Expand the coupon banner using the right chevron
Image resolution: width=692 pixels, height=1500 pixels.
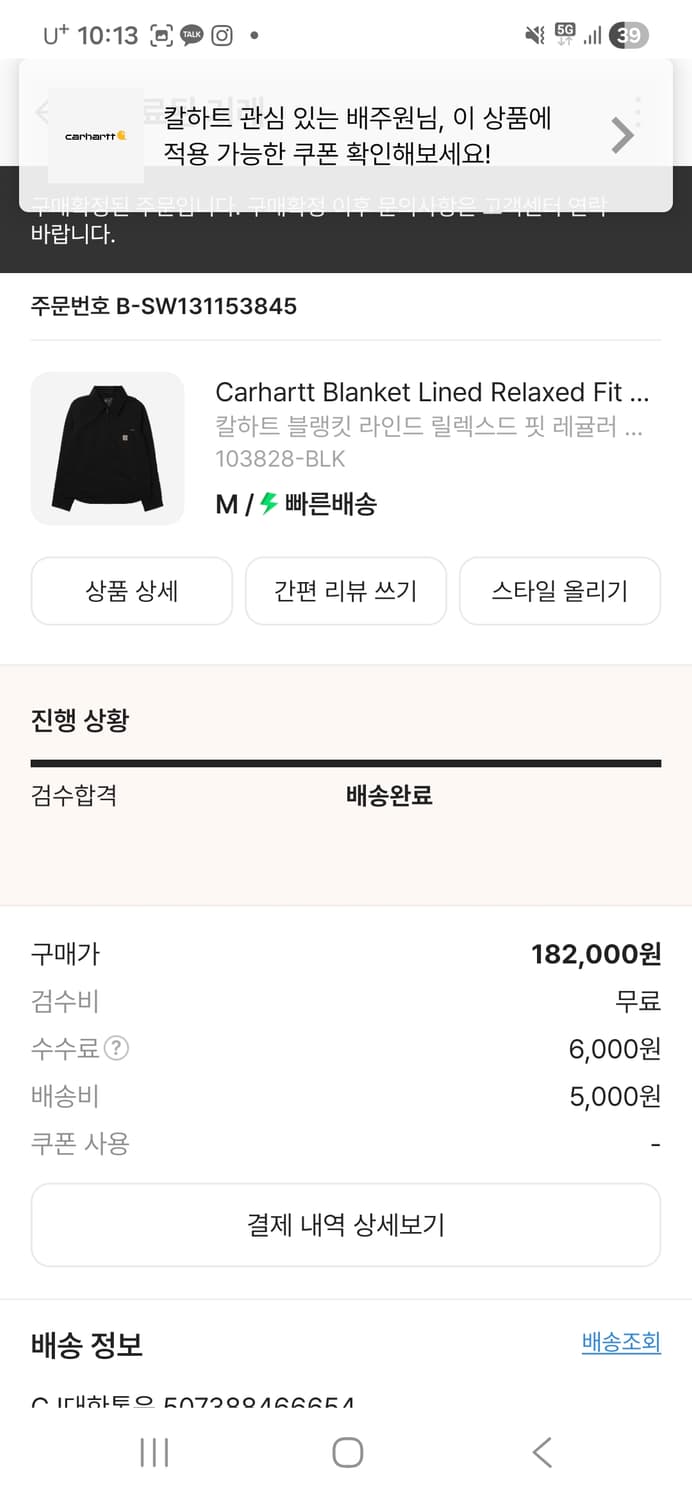[622, 134]
